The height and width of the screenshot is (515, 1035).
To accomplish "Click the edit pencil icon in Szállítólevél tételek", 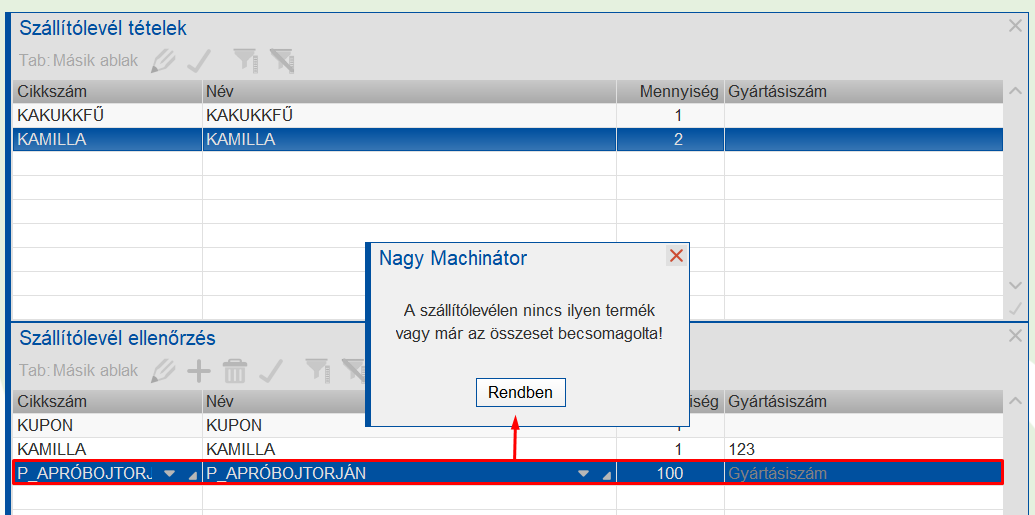I will (163, 61).
